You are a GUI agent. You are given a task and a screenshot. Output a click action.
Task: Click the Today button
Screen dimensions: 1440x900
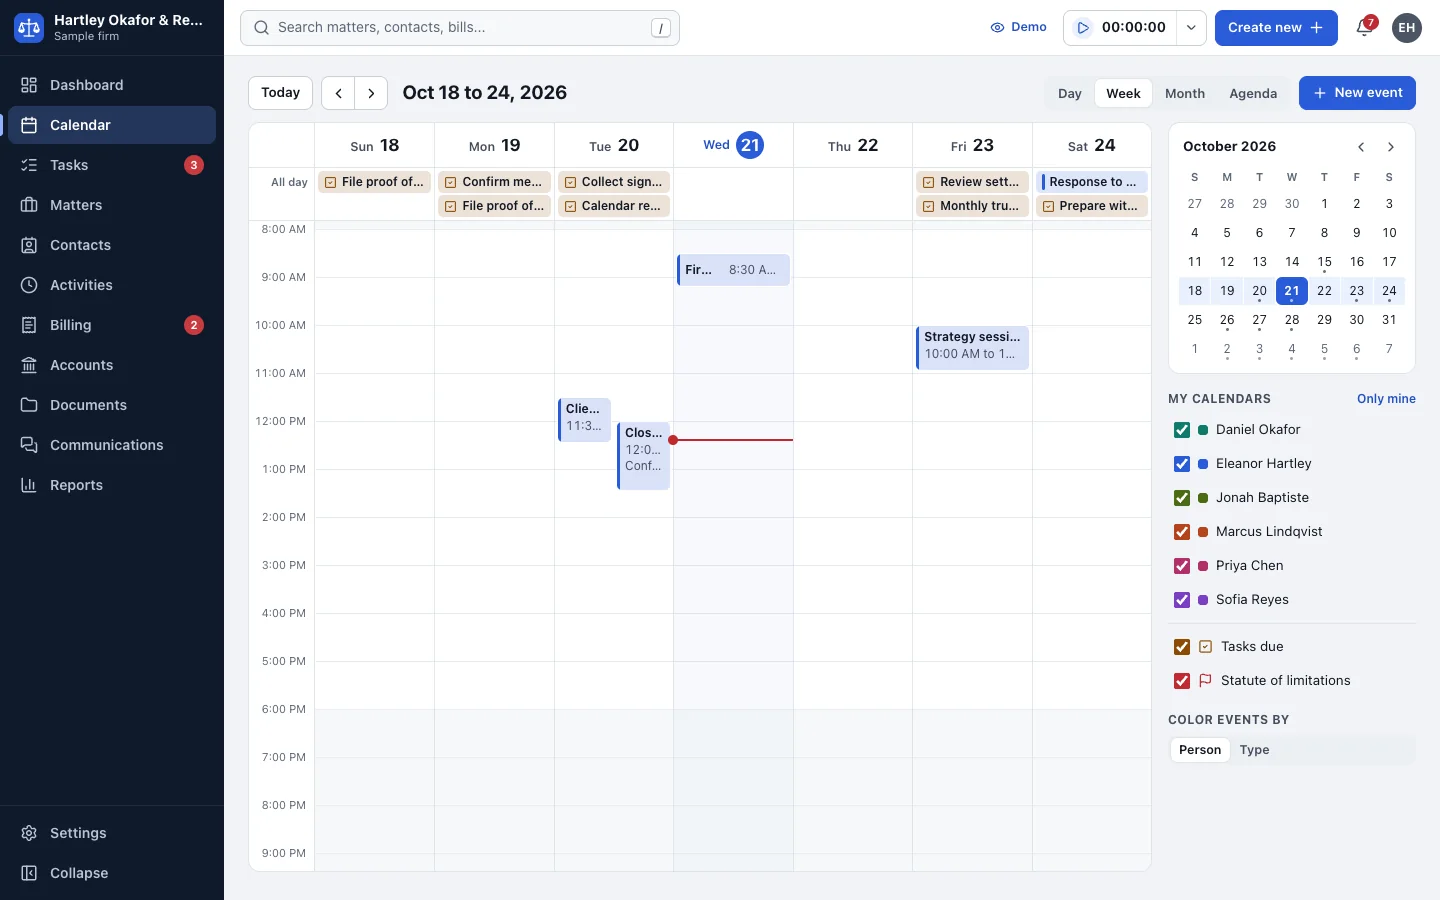pyautogui.click(x=280, y=93)
